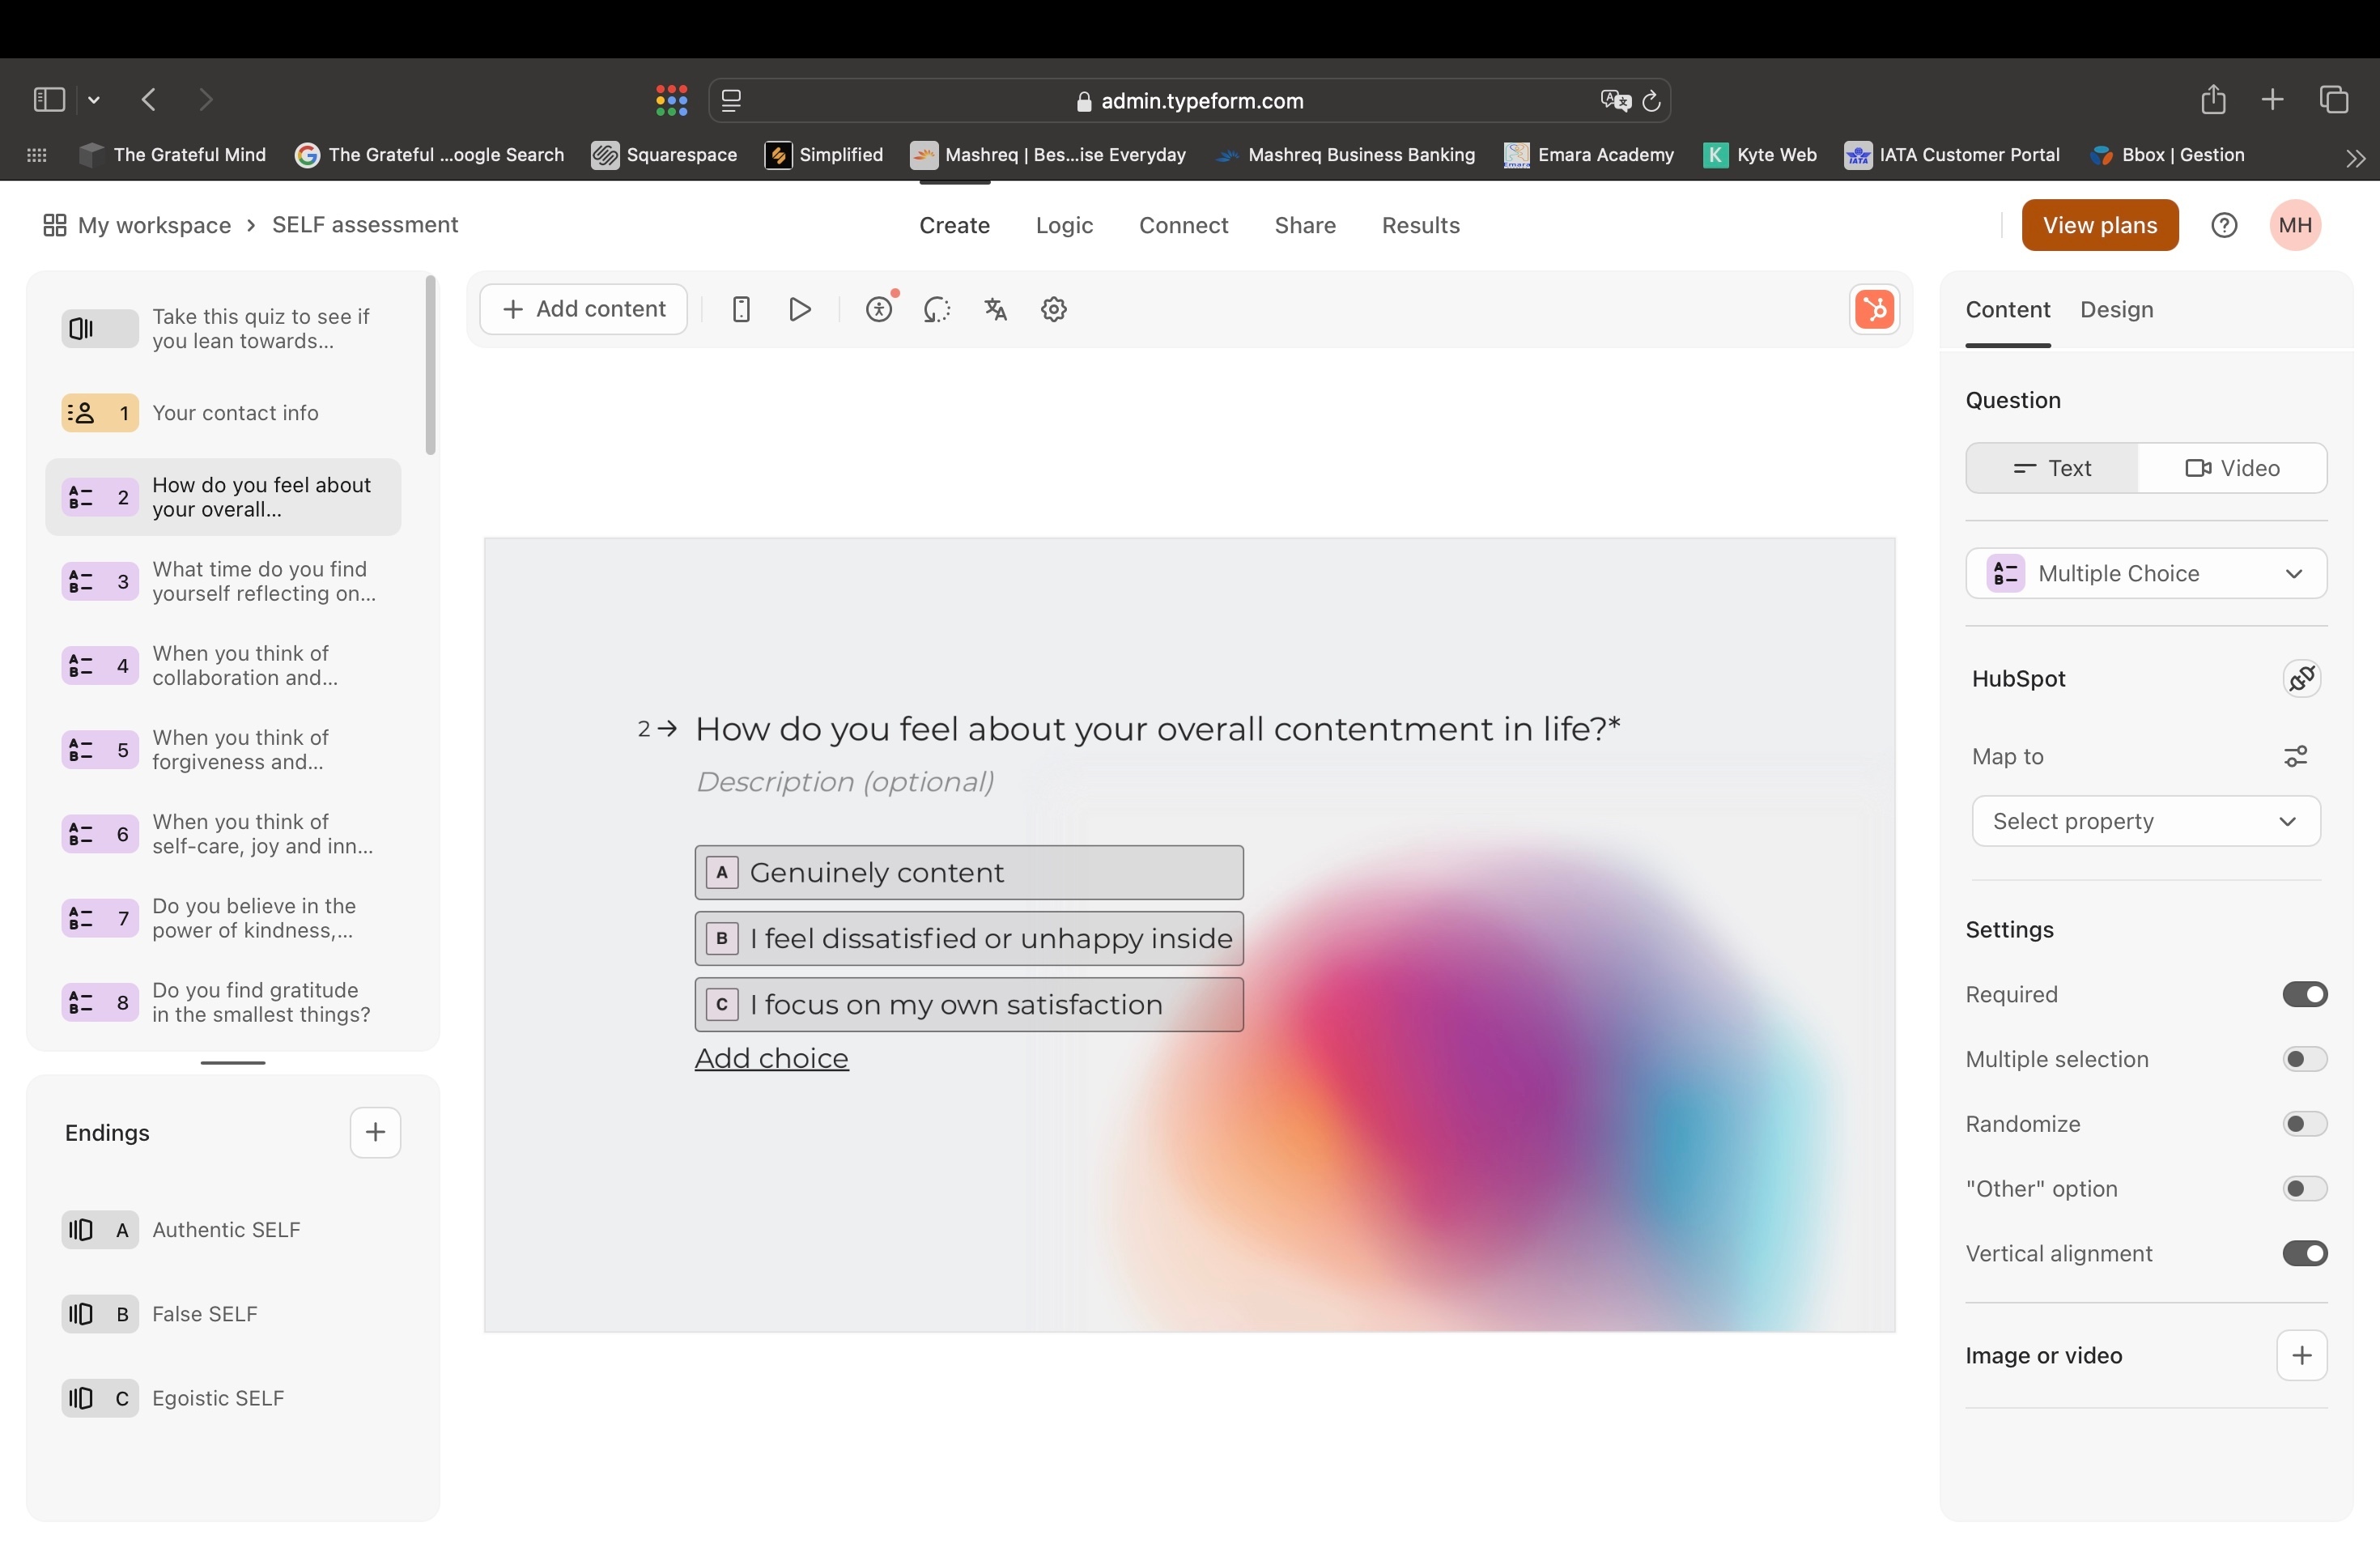Toggle the Required switch

click(x=2304, y=994)
